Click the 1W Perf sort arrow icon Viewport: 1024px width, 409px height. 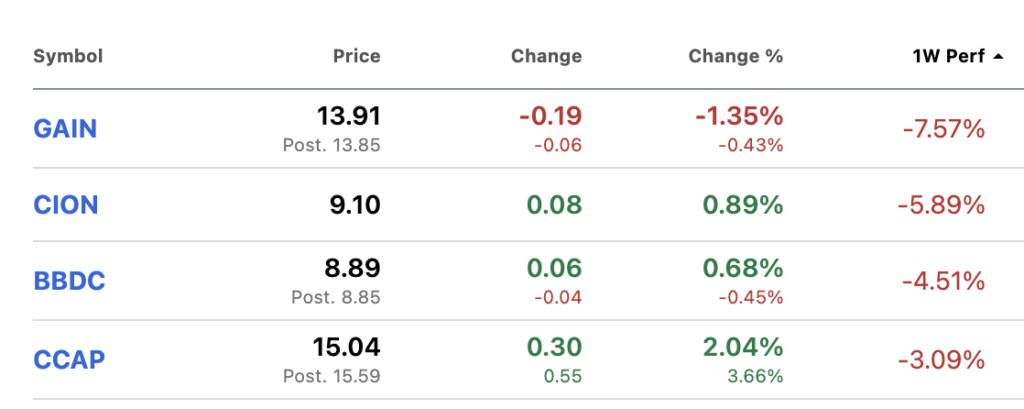[x=997, y=57]
